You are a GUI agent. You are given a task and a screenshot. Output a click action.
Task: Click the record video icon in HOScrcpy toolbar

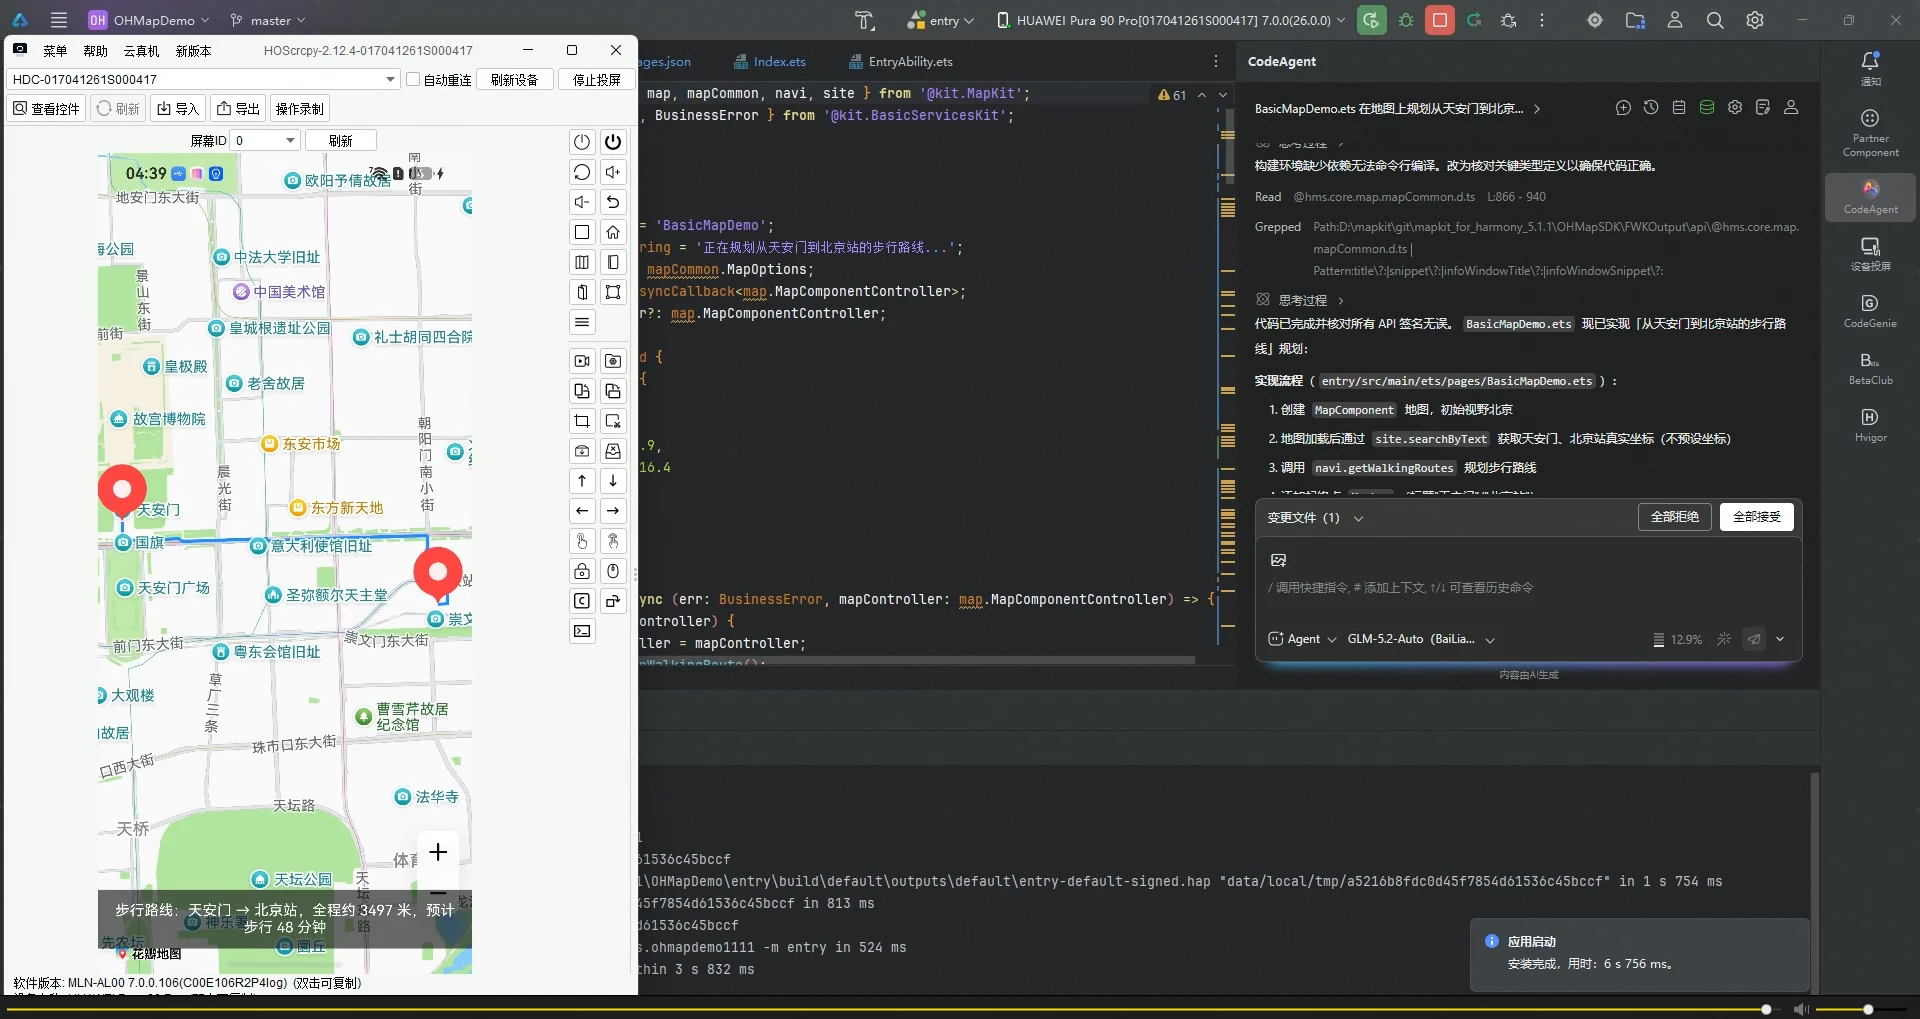(x=582, y=361)
